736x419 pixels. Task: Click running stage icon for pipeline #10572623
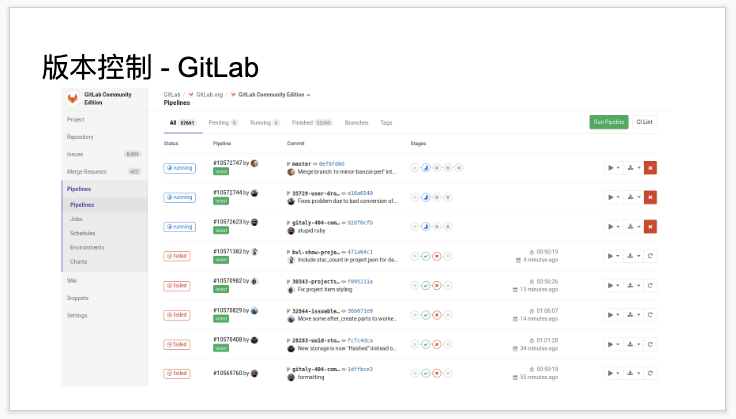pos(426,227)
